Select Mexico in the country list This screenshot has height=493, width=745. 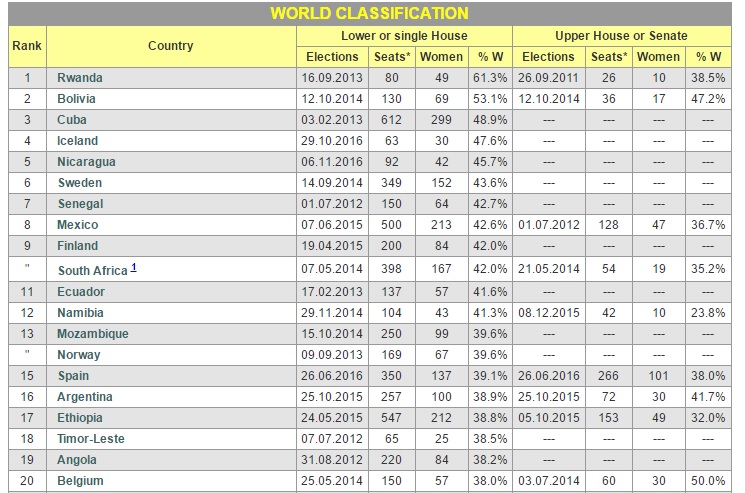tap(78, 225)
